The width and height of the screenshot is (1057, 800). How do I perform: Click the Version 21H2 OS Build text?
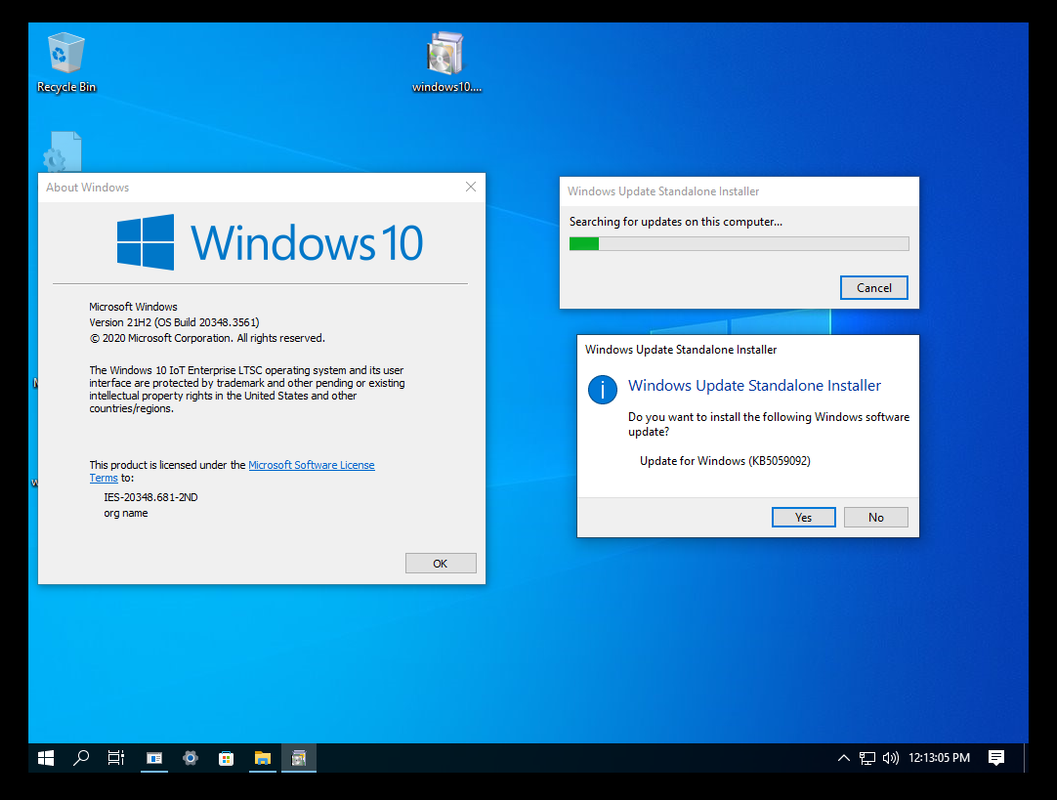coord(174,322)
